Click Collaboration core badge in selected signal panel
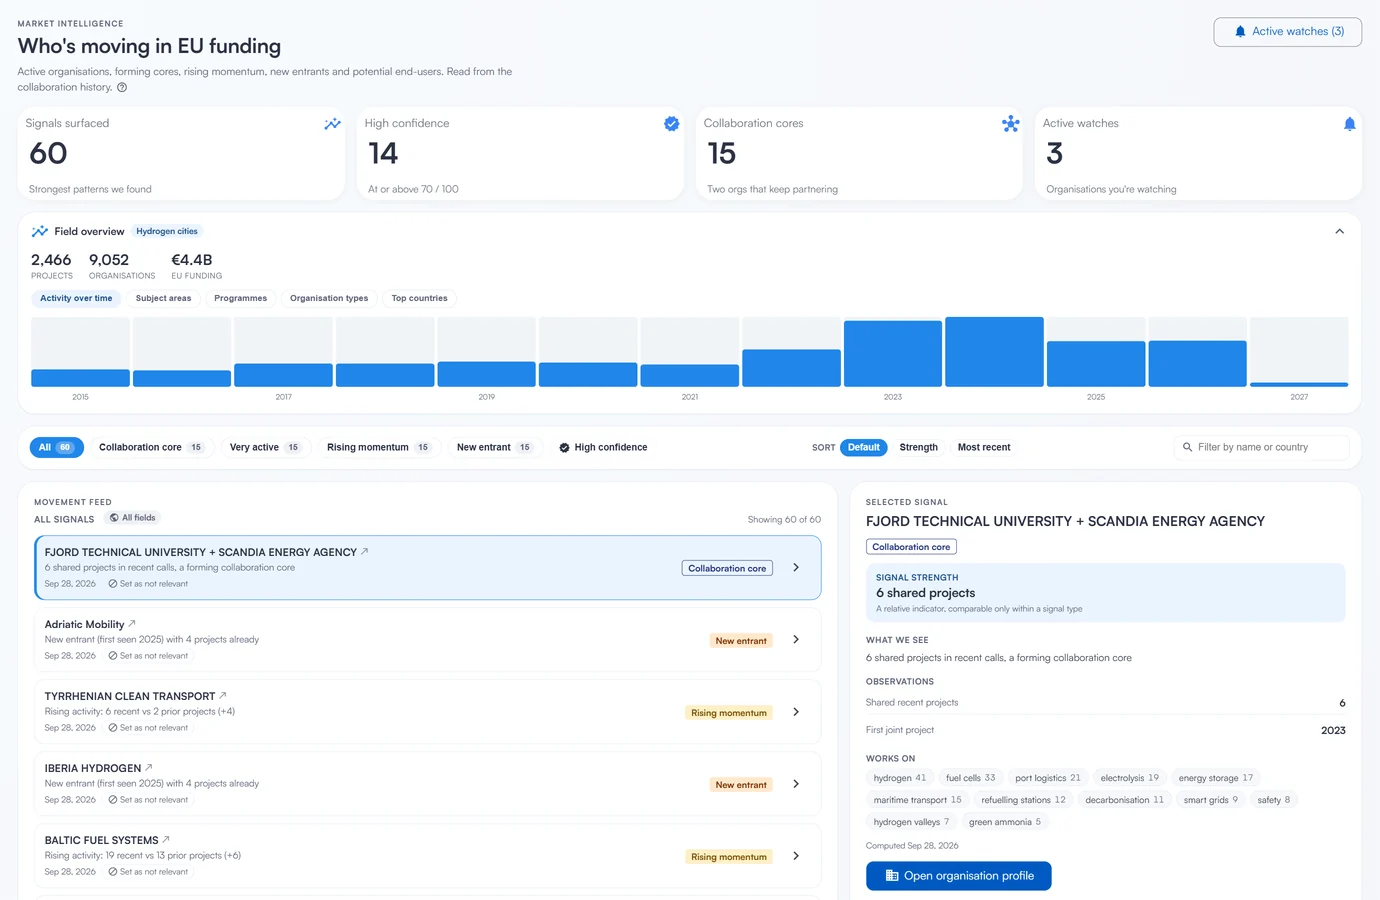The image size is (1380, 900). (x=911, y=547)
